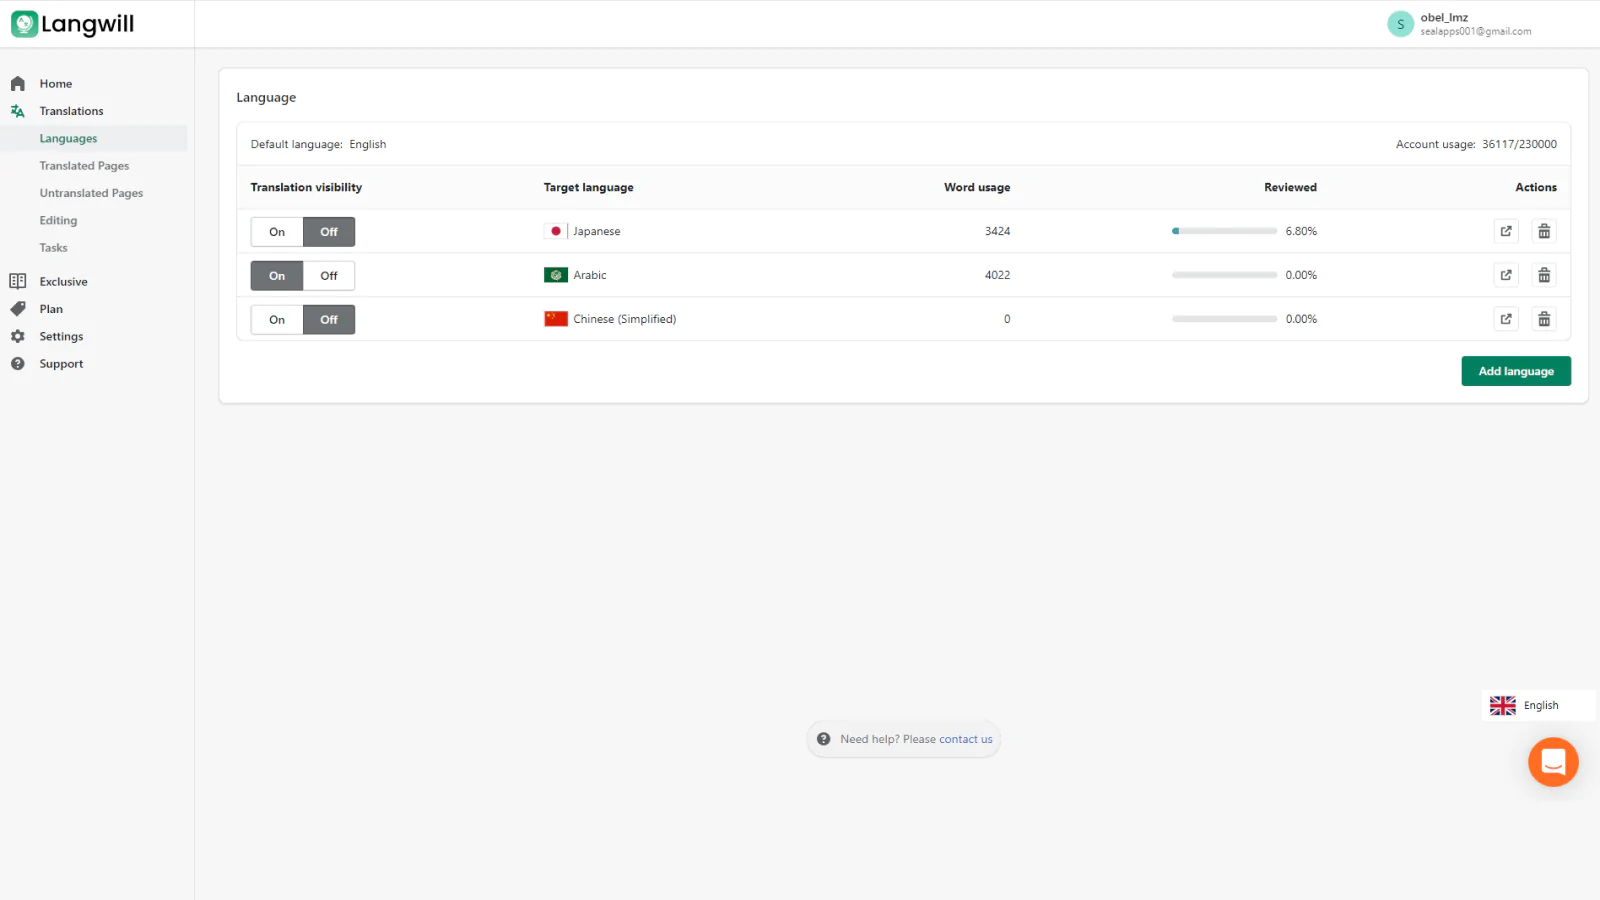Collapse the Translations sidebar section

tap(71, 111)
